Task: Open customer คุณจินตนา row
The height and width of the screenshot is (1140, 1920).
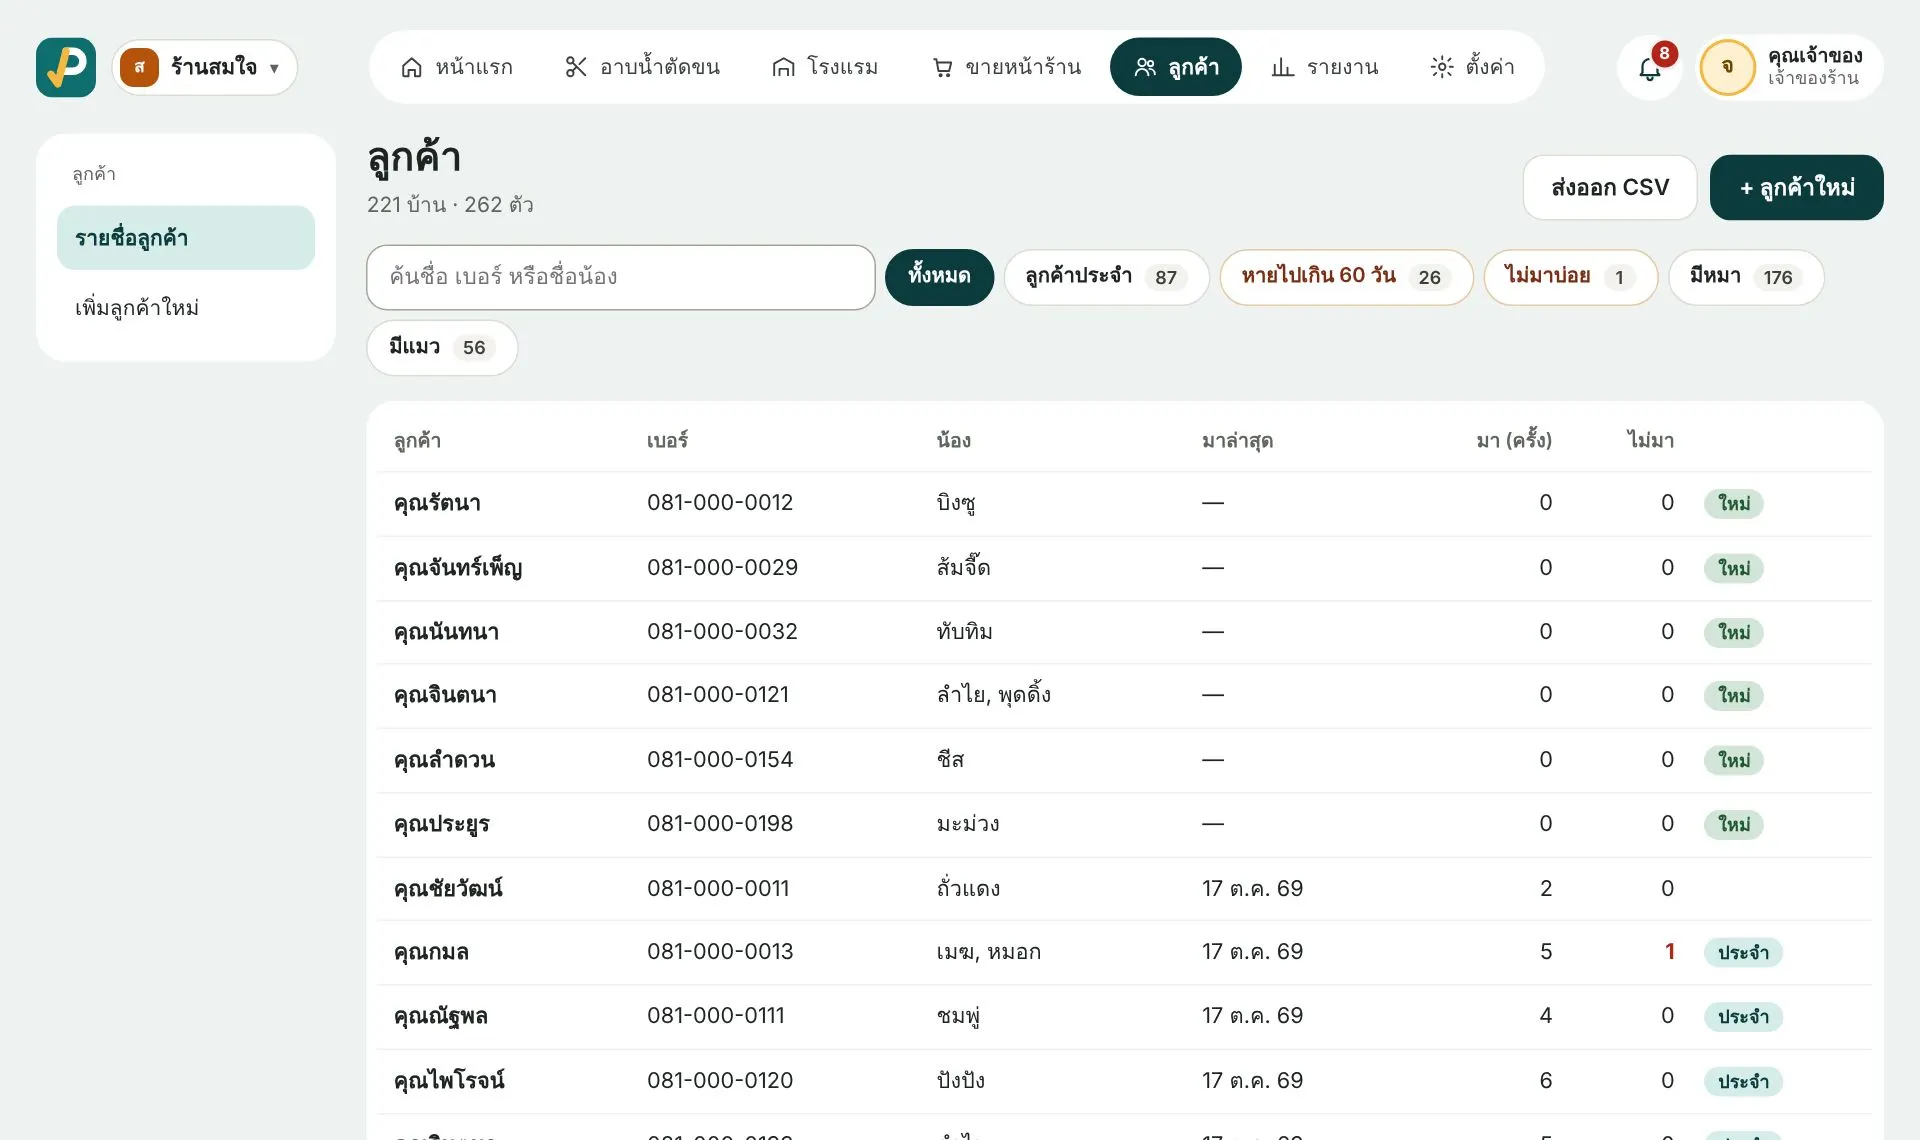Action: click(x=1124, y=695)
